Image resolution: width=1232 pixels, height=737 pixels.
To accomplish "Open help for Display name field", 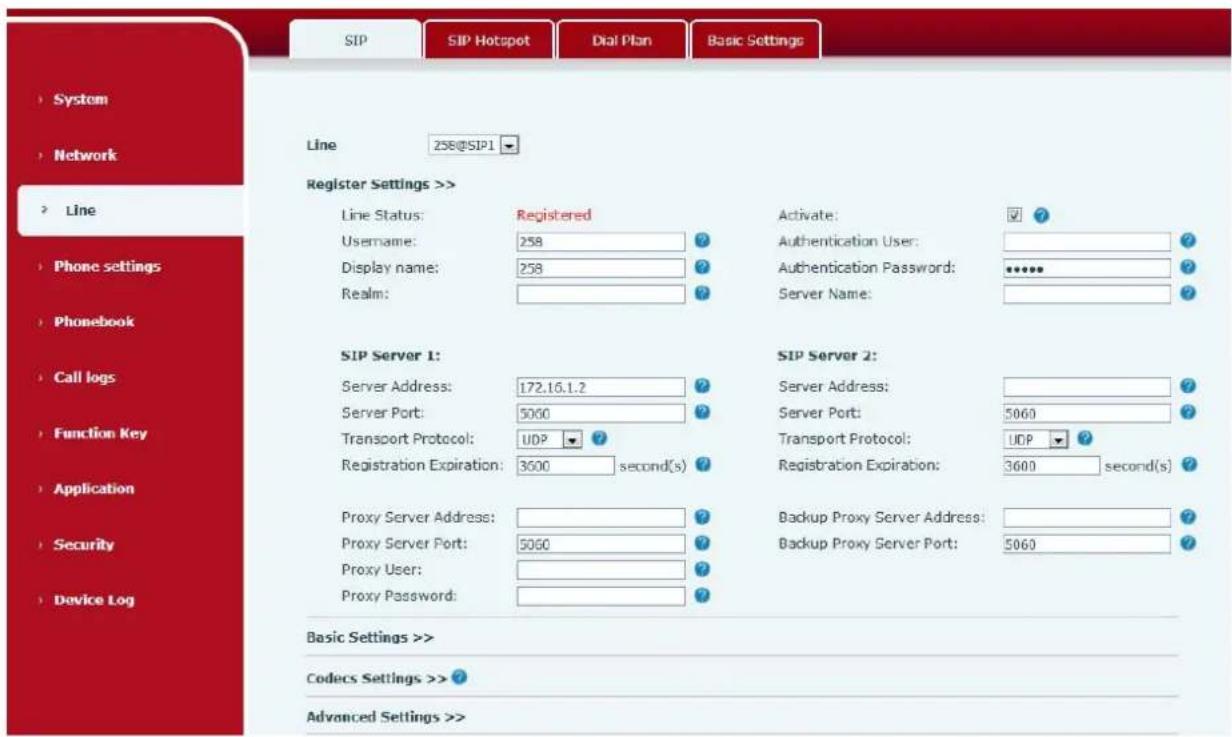I will pyautogui.click(x=702, y=267).
